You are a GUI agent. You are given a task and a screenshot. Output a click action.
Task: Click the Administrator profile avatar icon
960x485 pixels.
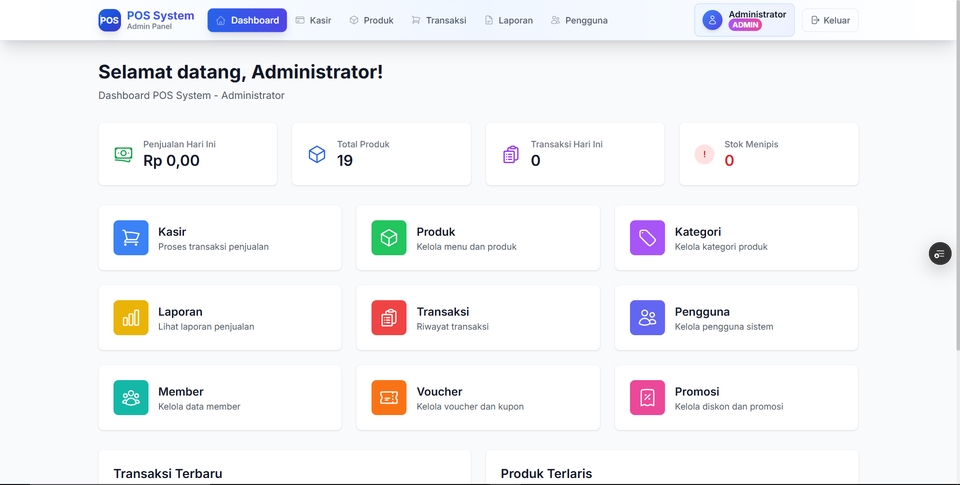click(712, 20)
